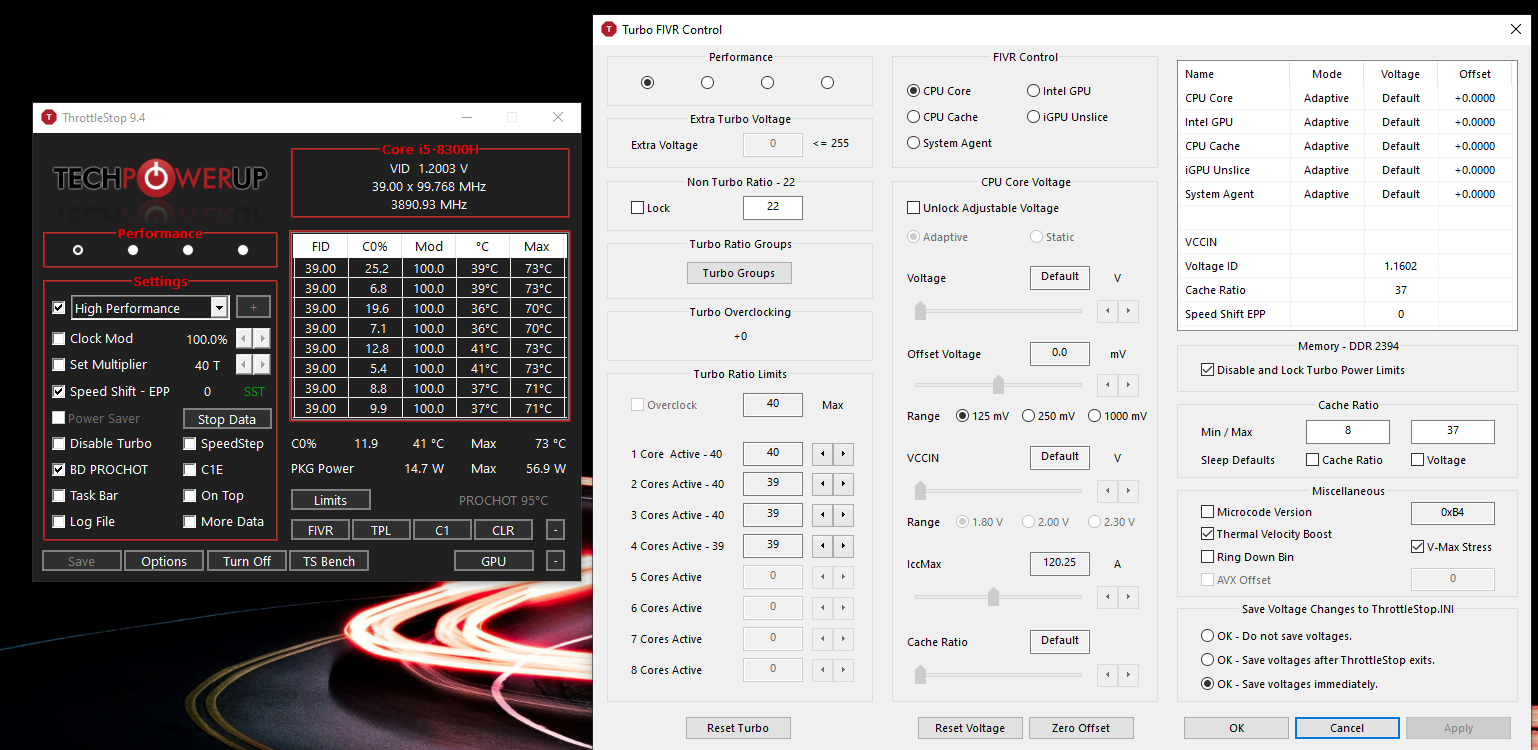Cancel the Turbo FIVR Control dialog
The width and height of the screenshot is (1538, 750).
click(x=1347, y=728)
